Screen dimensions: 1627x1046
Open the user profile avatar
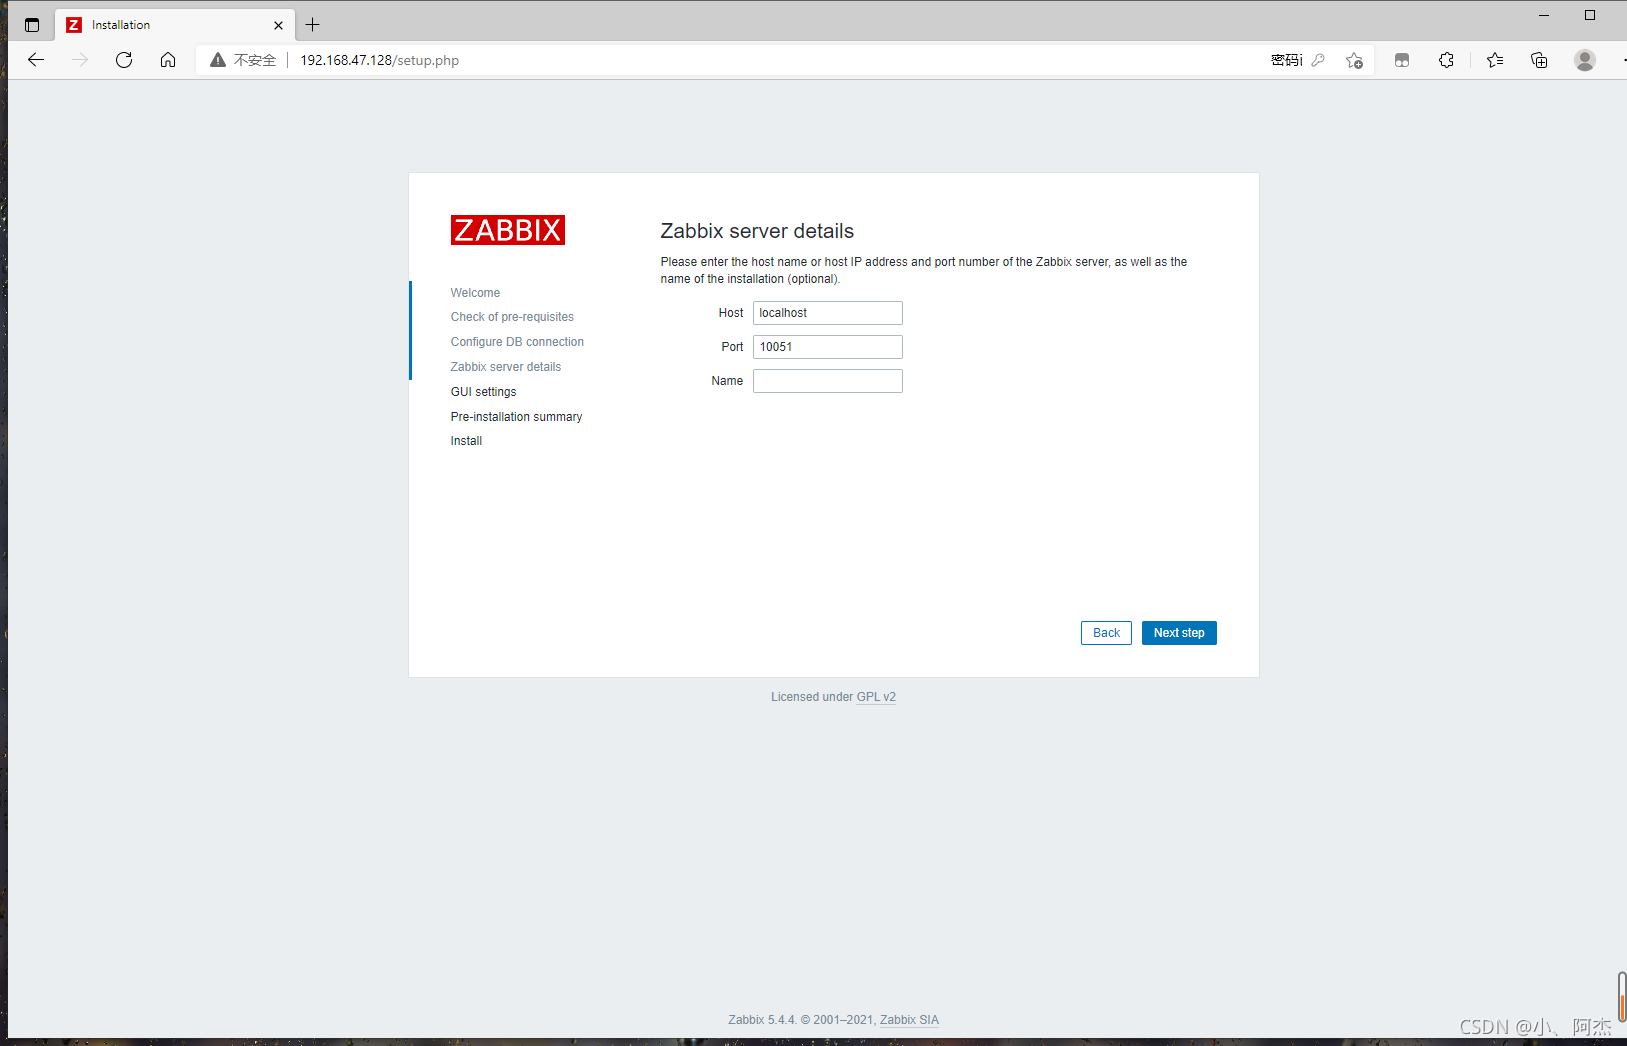click(x=1585, y=60)
